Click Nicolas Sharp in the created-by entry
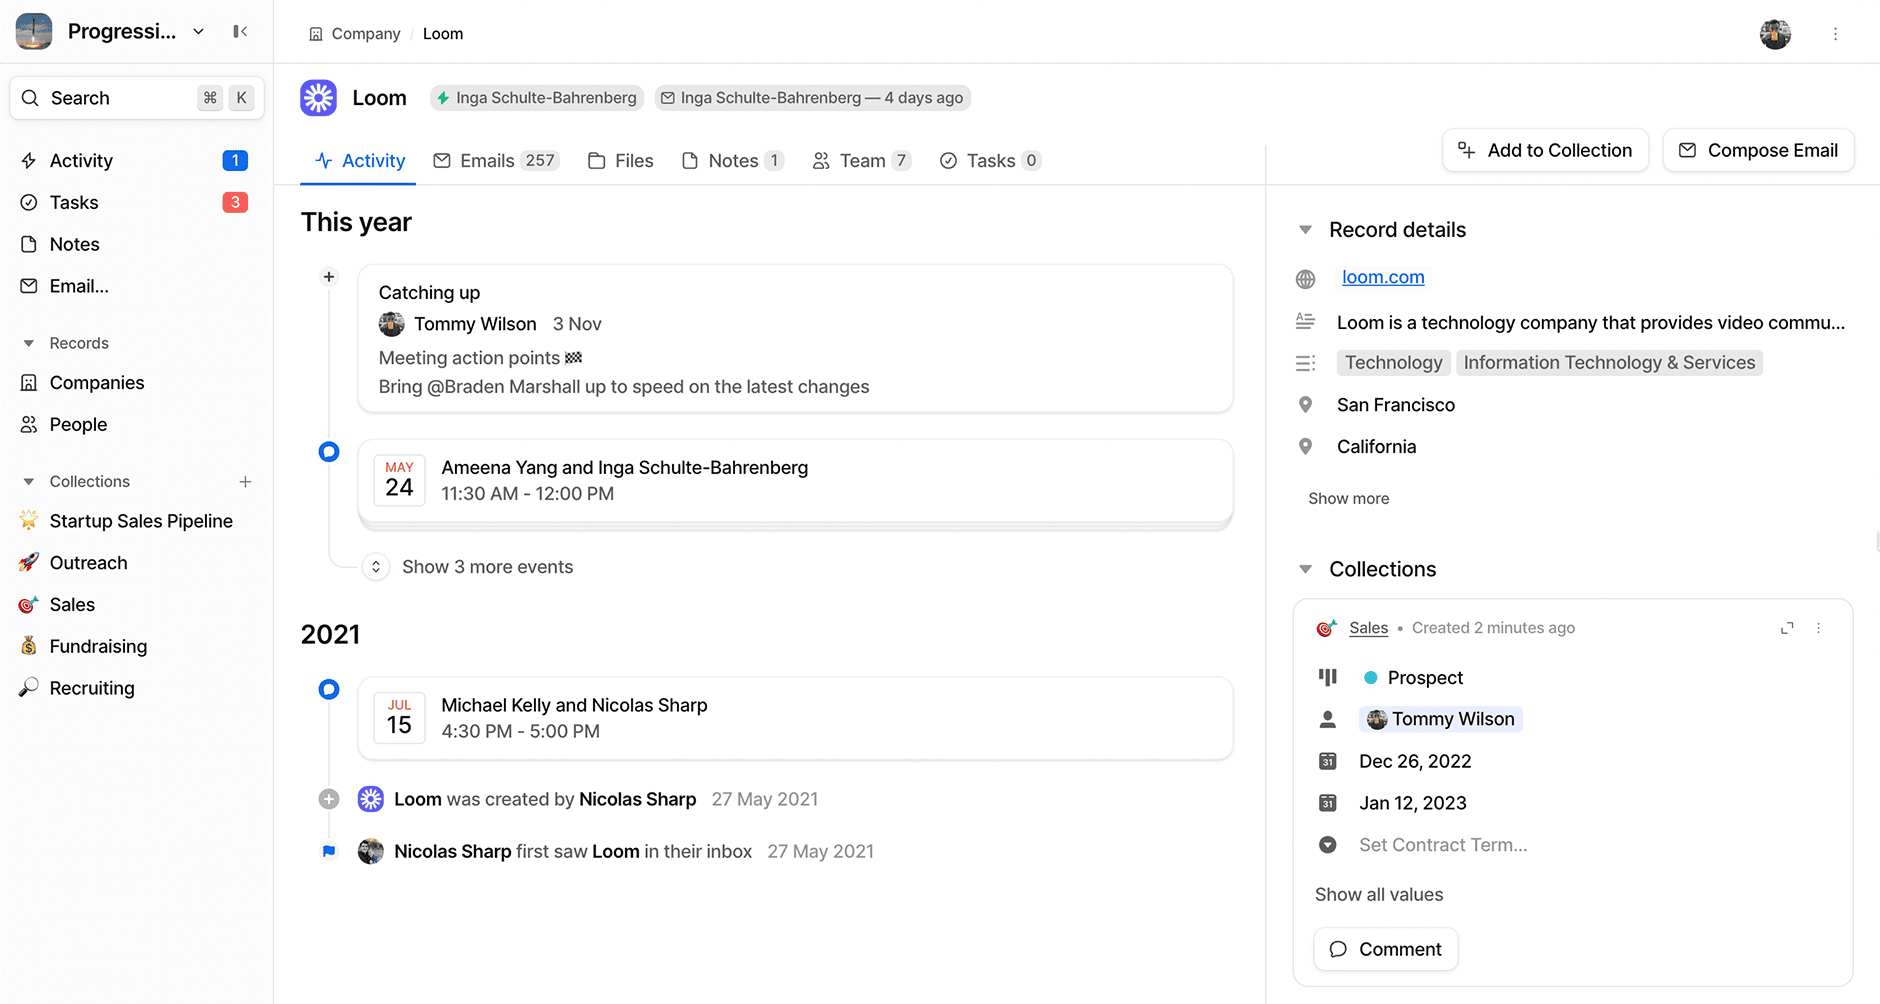Screen dimensions: 1880x1004 (x=637, y=799)
